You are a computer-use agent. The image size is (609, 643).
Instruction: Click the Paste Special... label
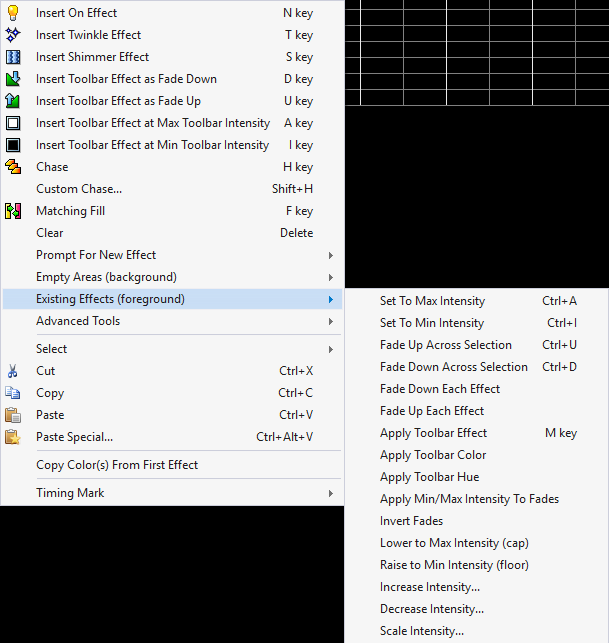[x=74, y=438]
